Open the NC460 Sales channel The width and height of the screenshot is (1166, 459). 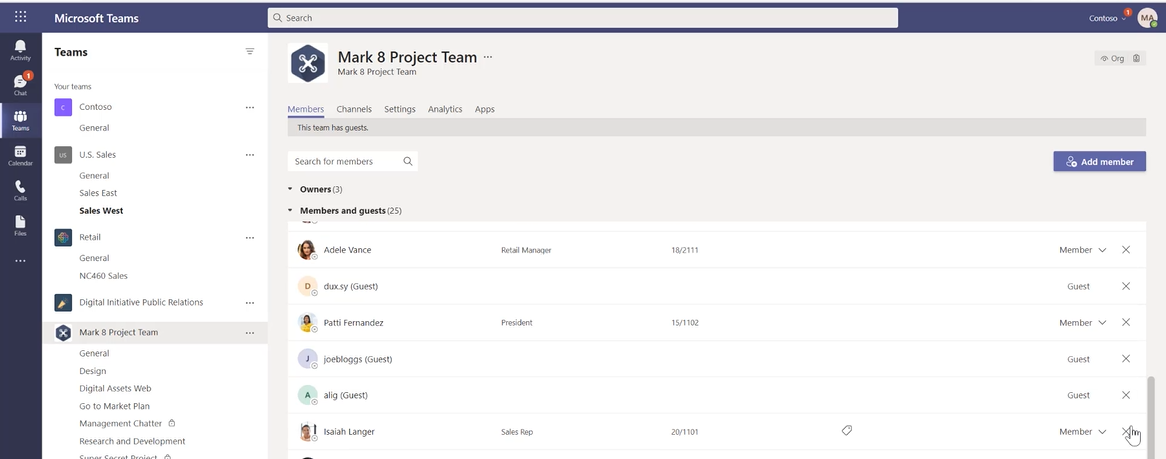[x=103, y=275]
